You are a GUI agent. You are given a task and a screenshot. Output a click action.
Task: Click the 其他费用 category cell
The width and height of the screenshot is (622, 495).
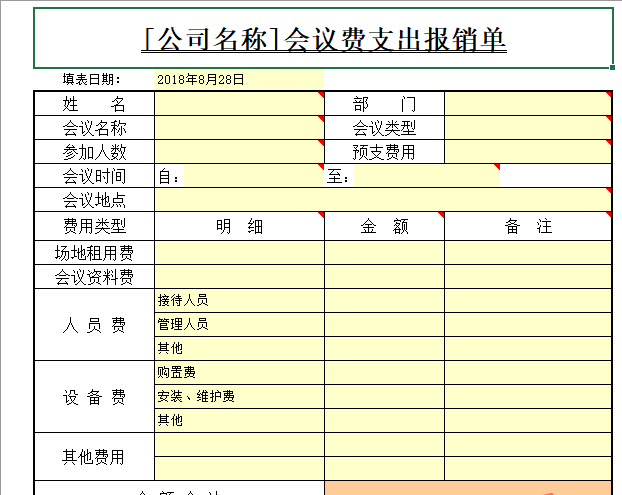(94, 457)
